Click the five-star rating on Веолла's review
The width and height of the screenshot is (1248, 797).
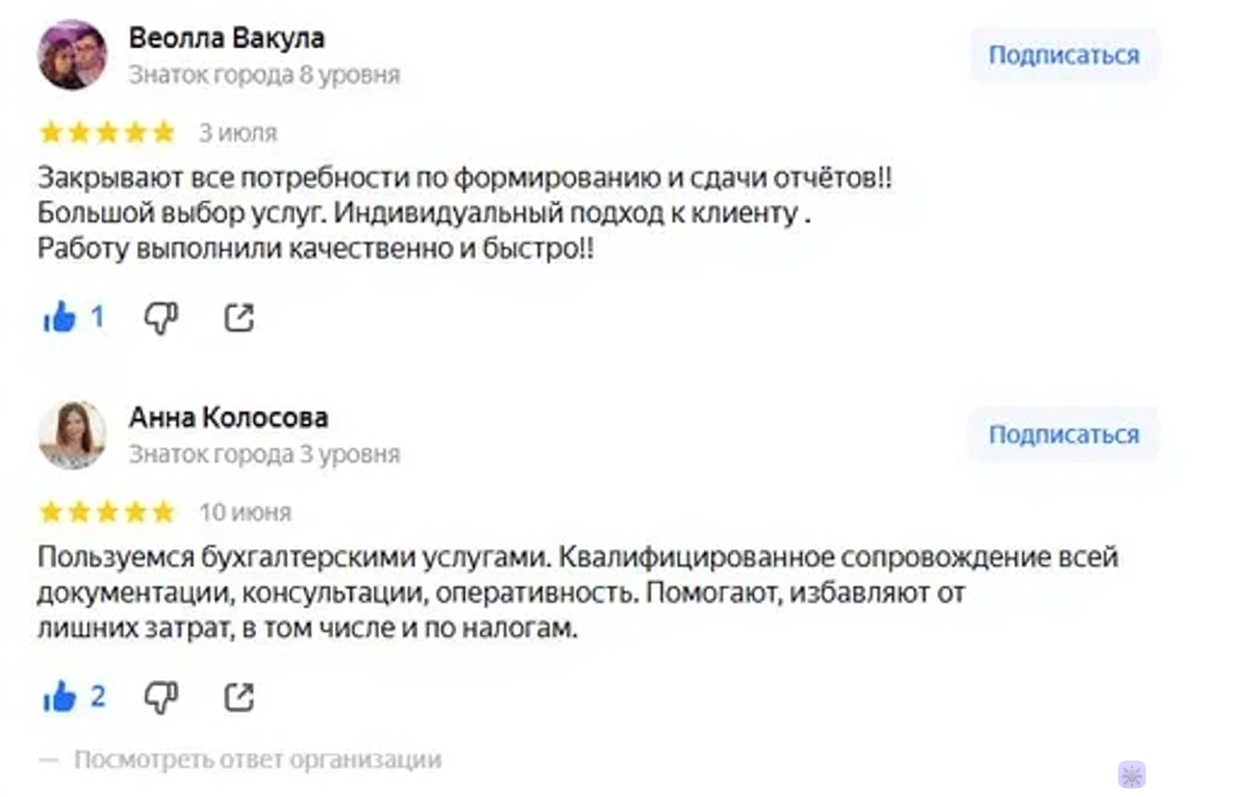pos(107,133)
